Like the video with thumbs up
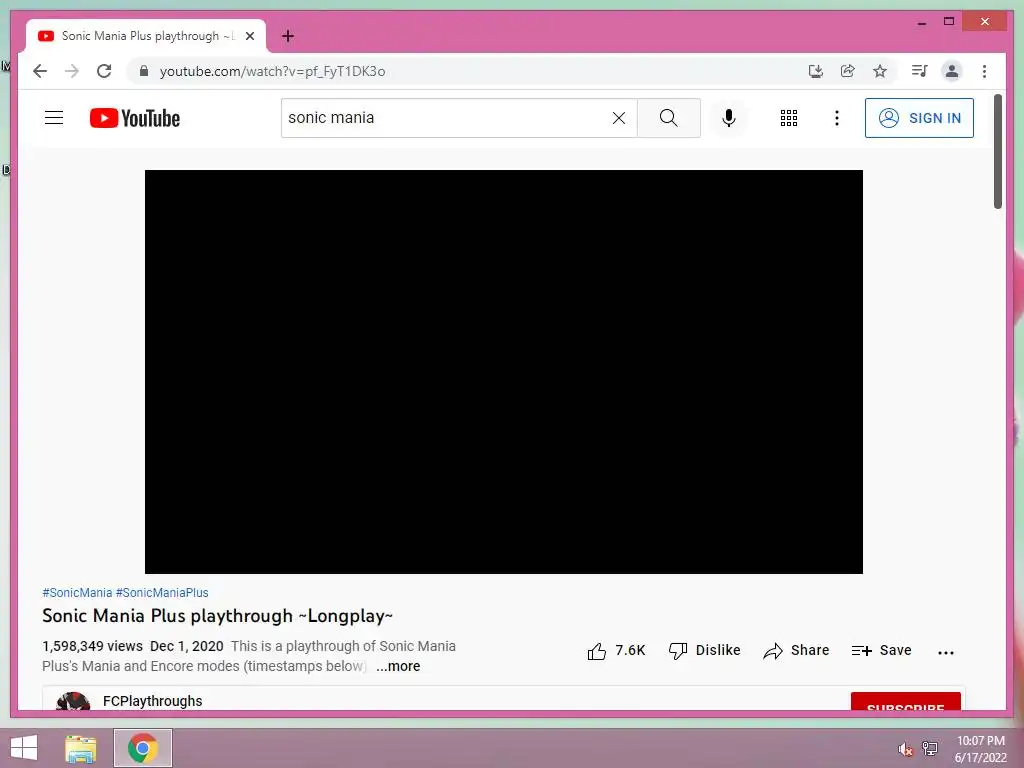This screenshot has width=1024, height=768. click(x=616, y=650)
